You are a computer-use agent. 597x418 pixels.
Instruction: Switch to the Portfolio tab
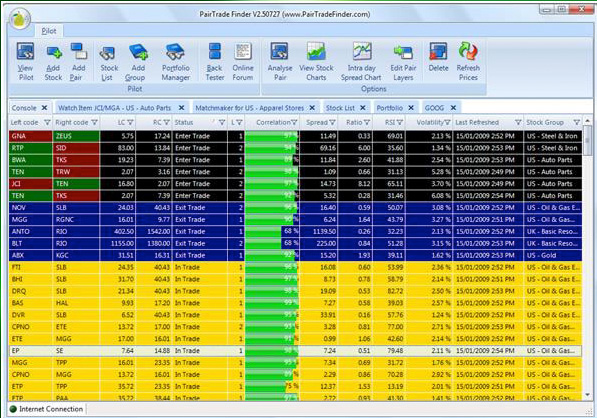pos(389,108)
